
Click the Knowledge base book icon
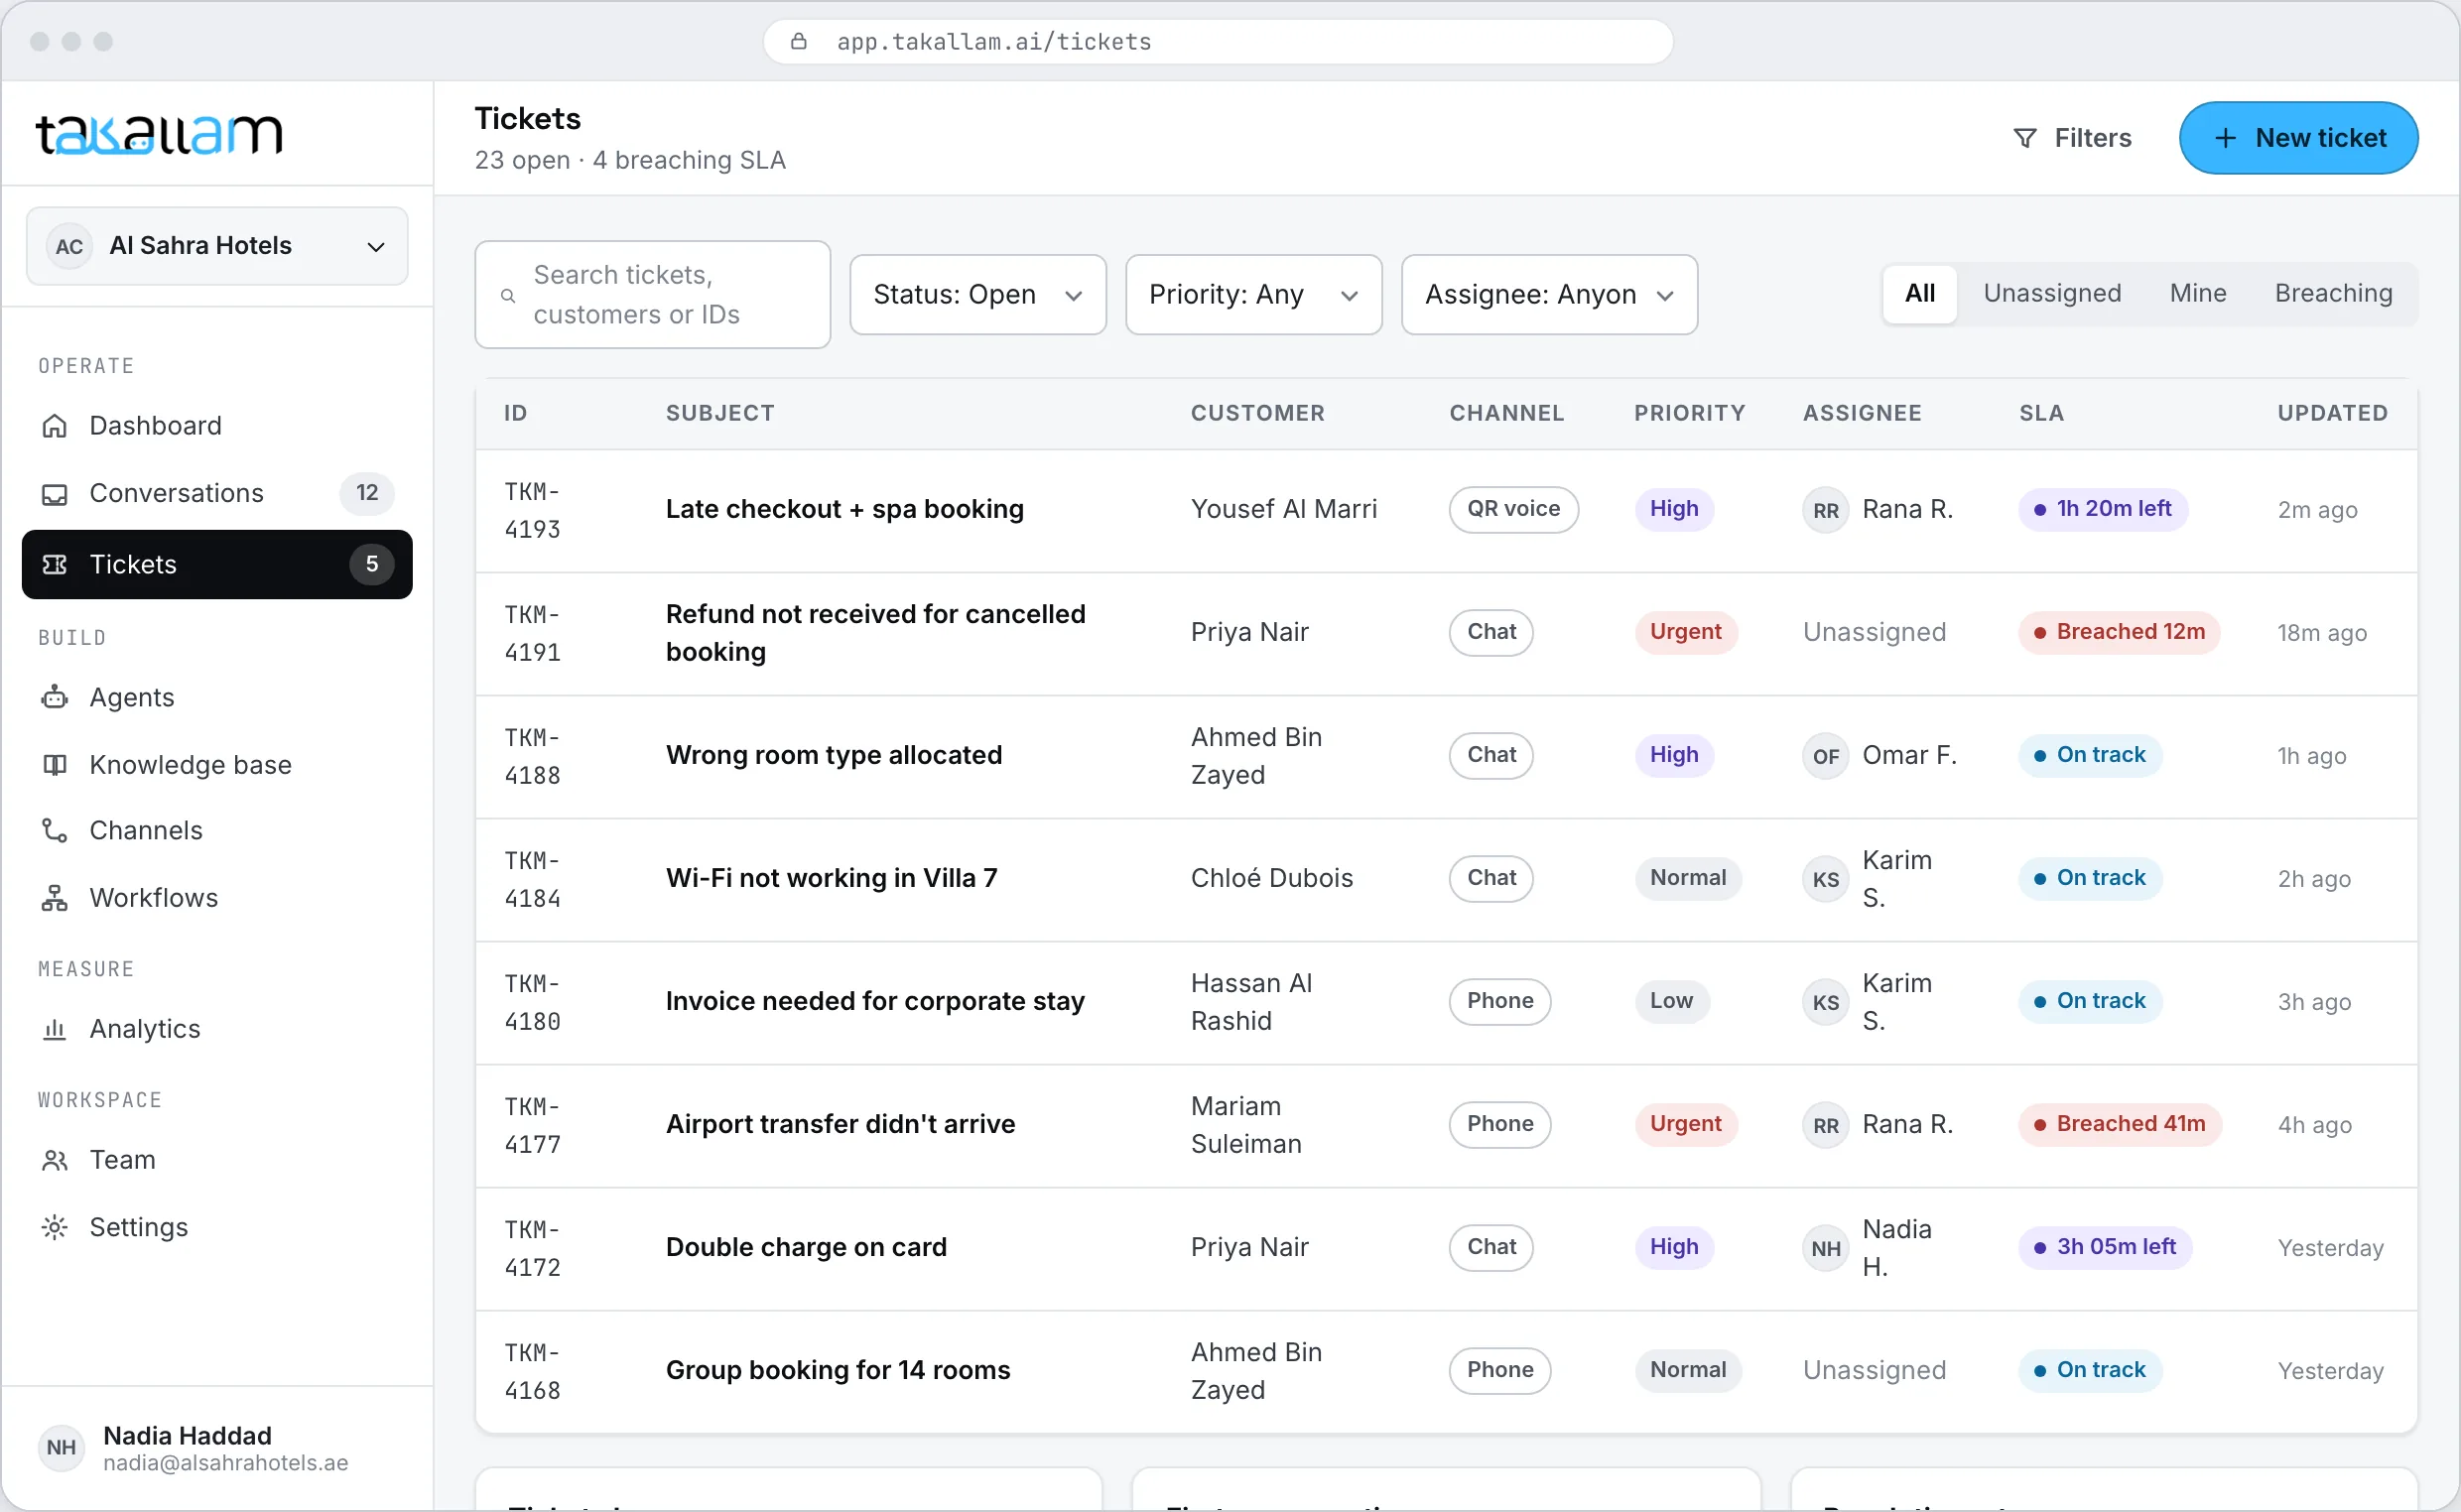(x=55, y=765)
